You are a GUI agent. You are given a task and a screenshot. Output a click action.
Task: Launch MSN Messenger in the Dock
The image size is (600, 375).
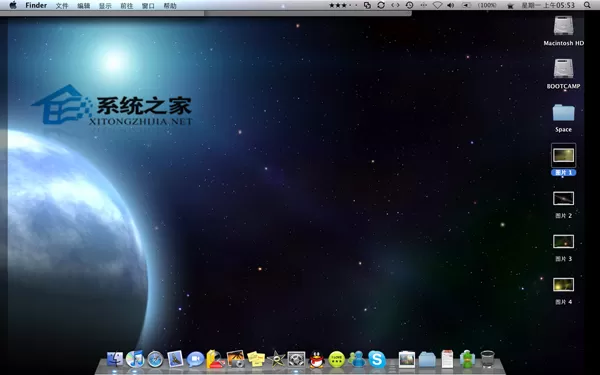(x=357, y=360)
